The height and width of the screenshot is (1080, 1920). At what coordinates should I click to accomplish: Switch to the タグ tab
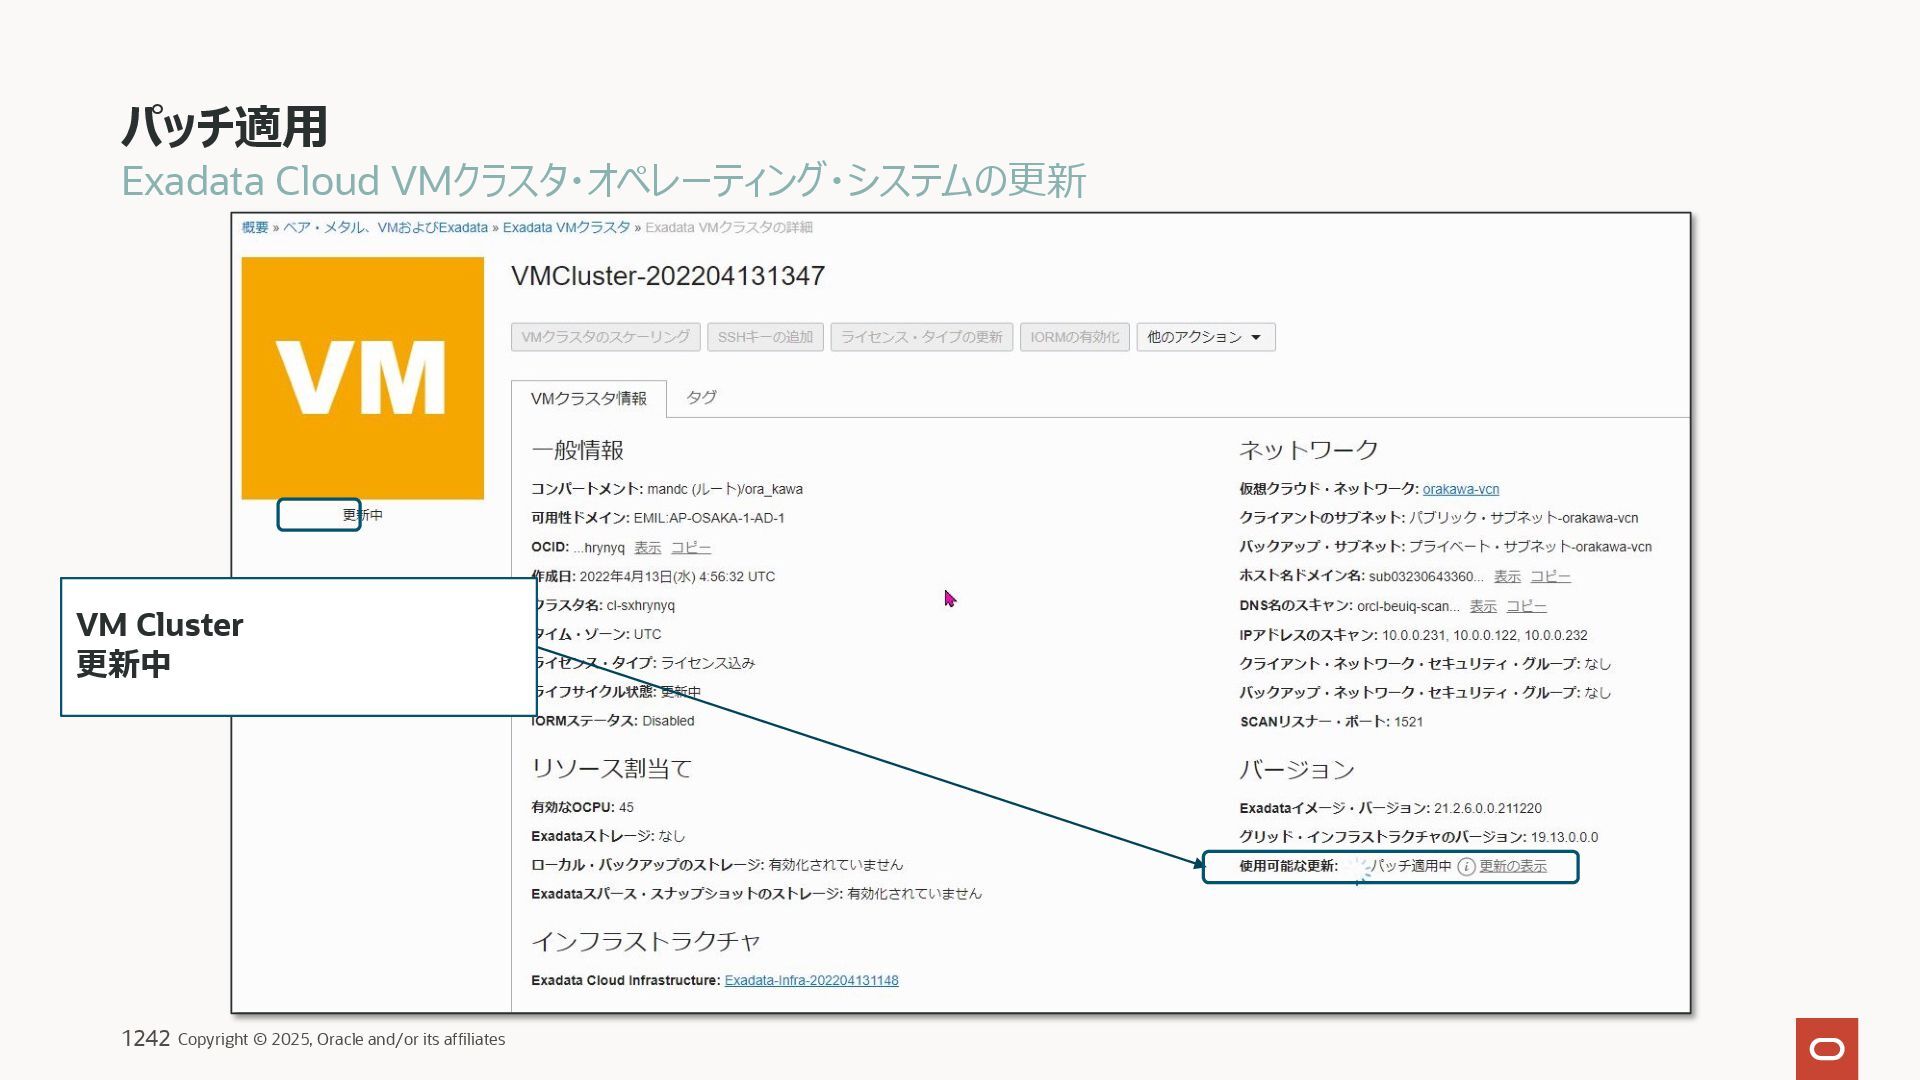point(701,398)
